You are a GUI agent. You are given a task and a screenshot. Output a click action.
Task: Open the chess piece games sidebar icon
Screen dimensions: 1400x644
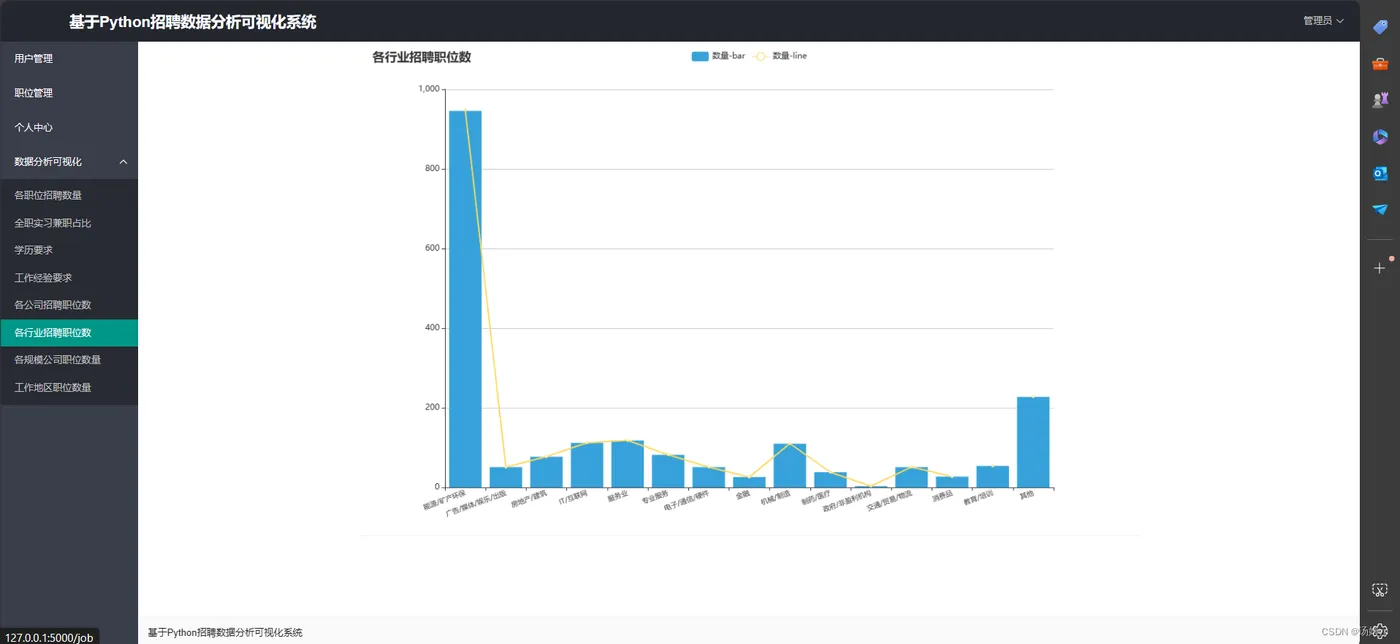point(1380,100)
